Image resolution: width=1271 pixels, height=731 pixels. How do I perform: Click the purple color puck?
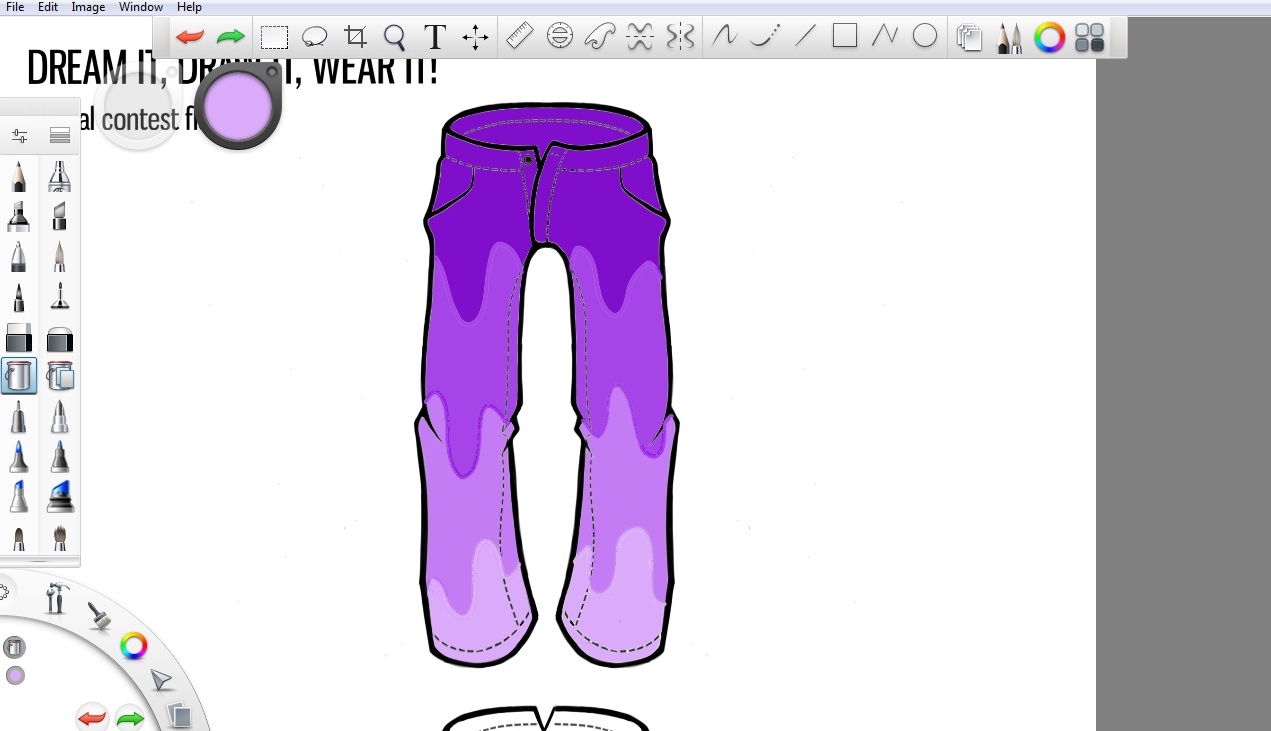click(x=238, y=106)
